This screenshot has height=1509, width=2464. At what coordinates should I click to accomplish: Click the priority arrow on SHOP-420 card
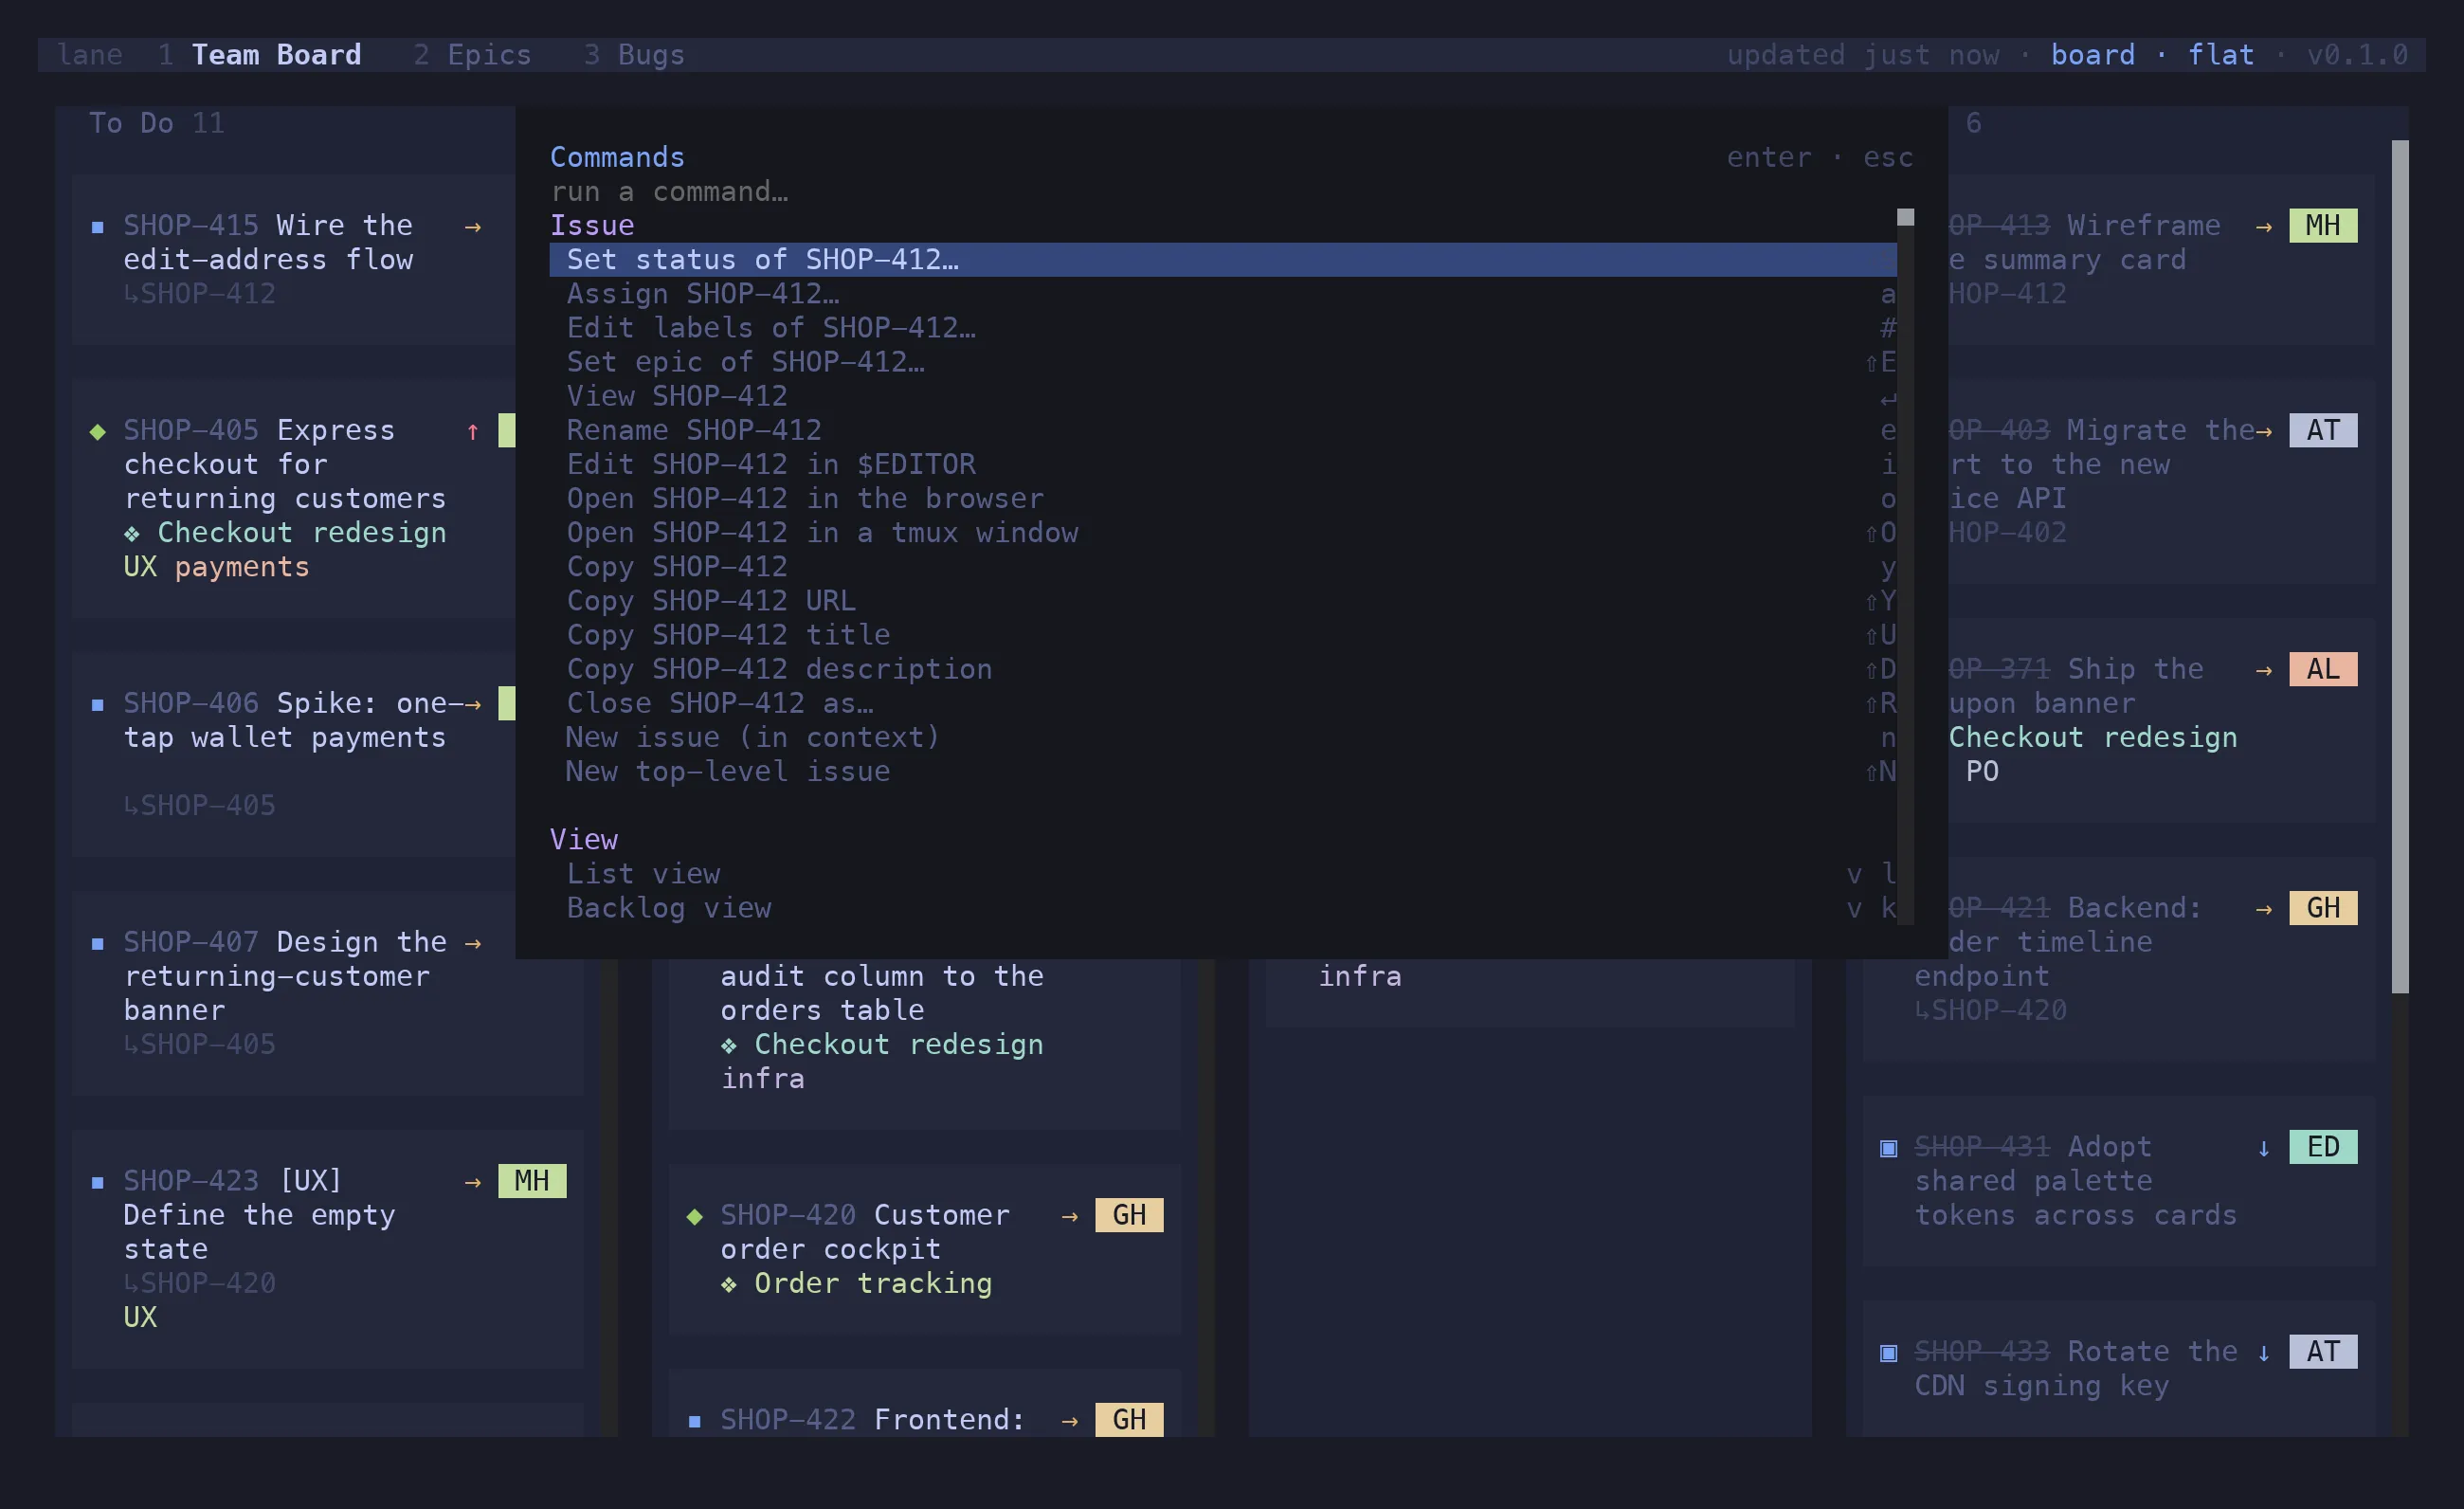pyautogui.click(x=1070, y=1216)
